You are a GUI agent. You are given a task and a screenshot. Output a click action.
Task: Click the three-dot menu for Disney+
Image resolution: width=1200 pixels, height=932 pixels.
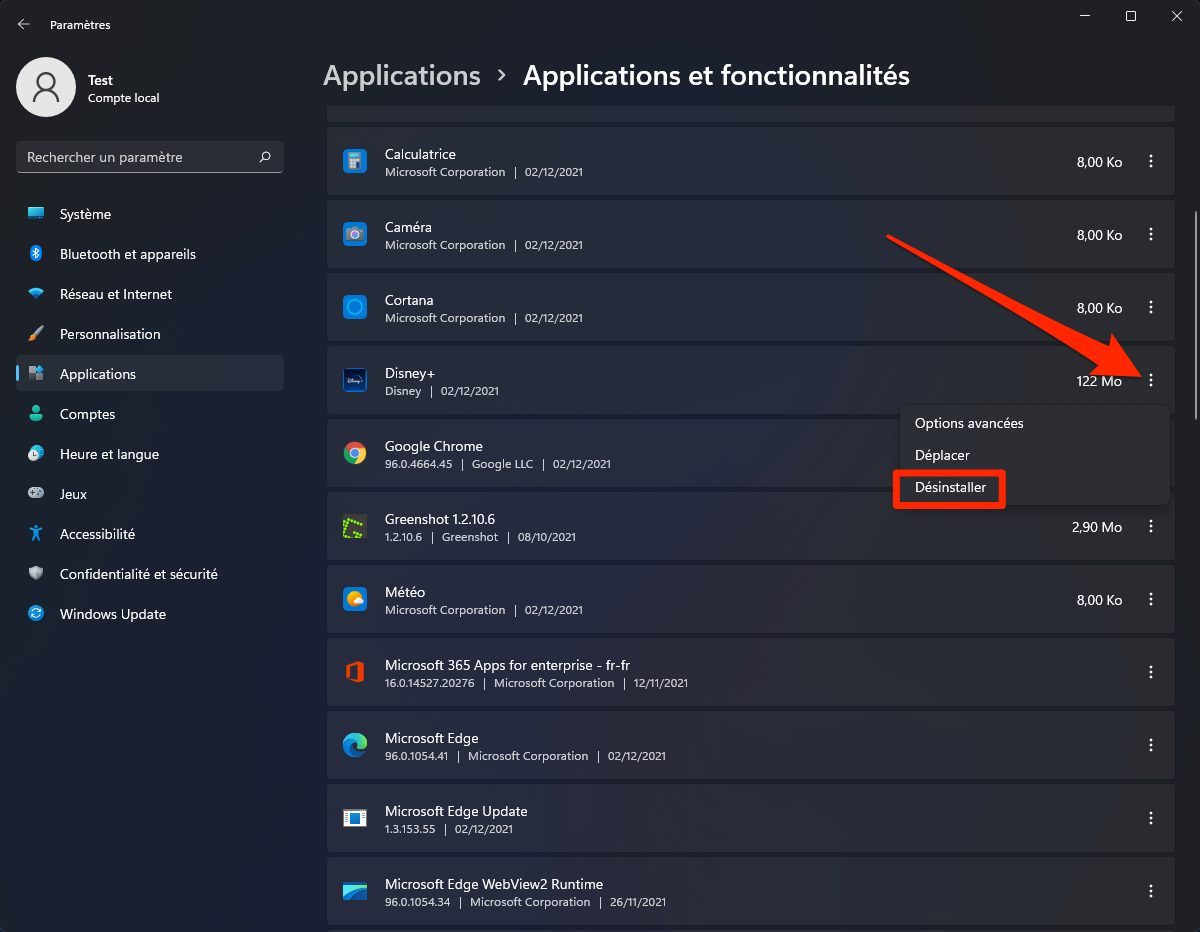[1151, 380]
